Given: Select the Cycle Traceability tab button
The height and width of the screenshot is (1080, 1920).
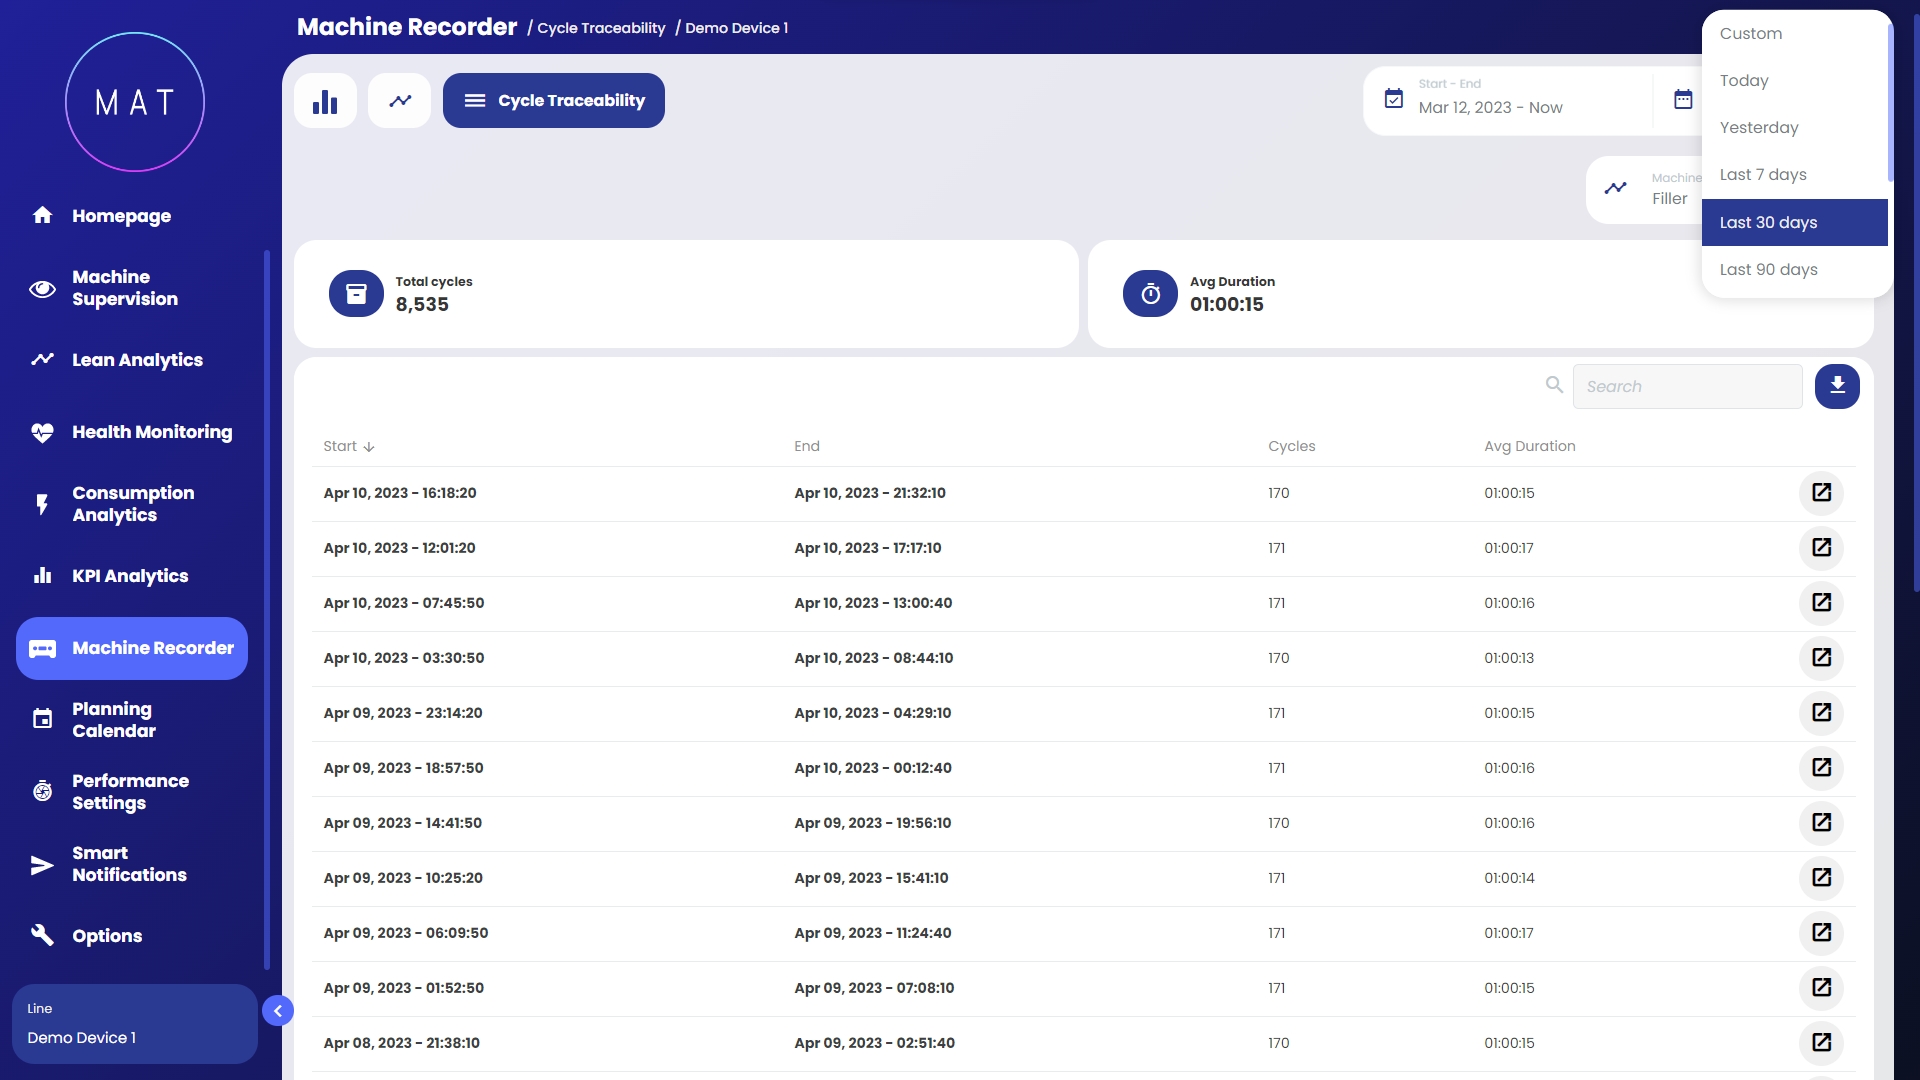Looking at the screenshot, I should point(554,101).
